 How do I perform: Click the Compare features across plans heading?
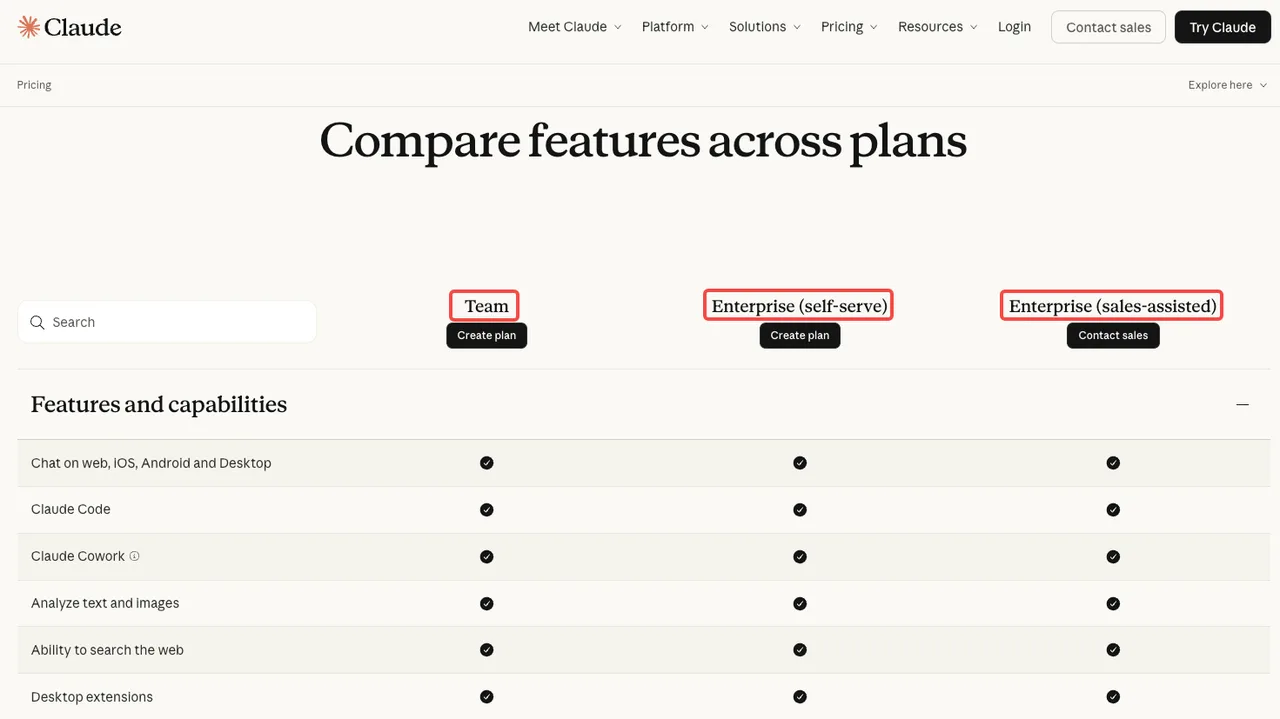(x=643, y=140)
